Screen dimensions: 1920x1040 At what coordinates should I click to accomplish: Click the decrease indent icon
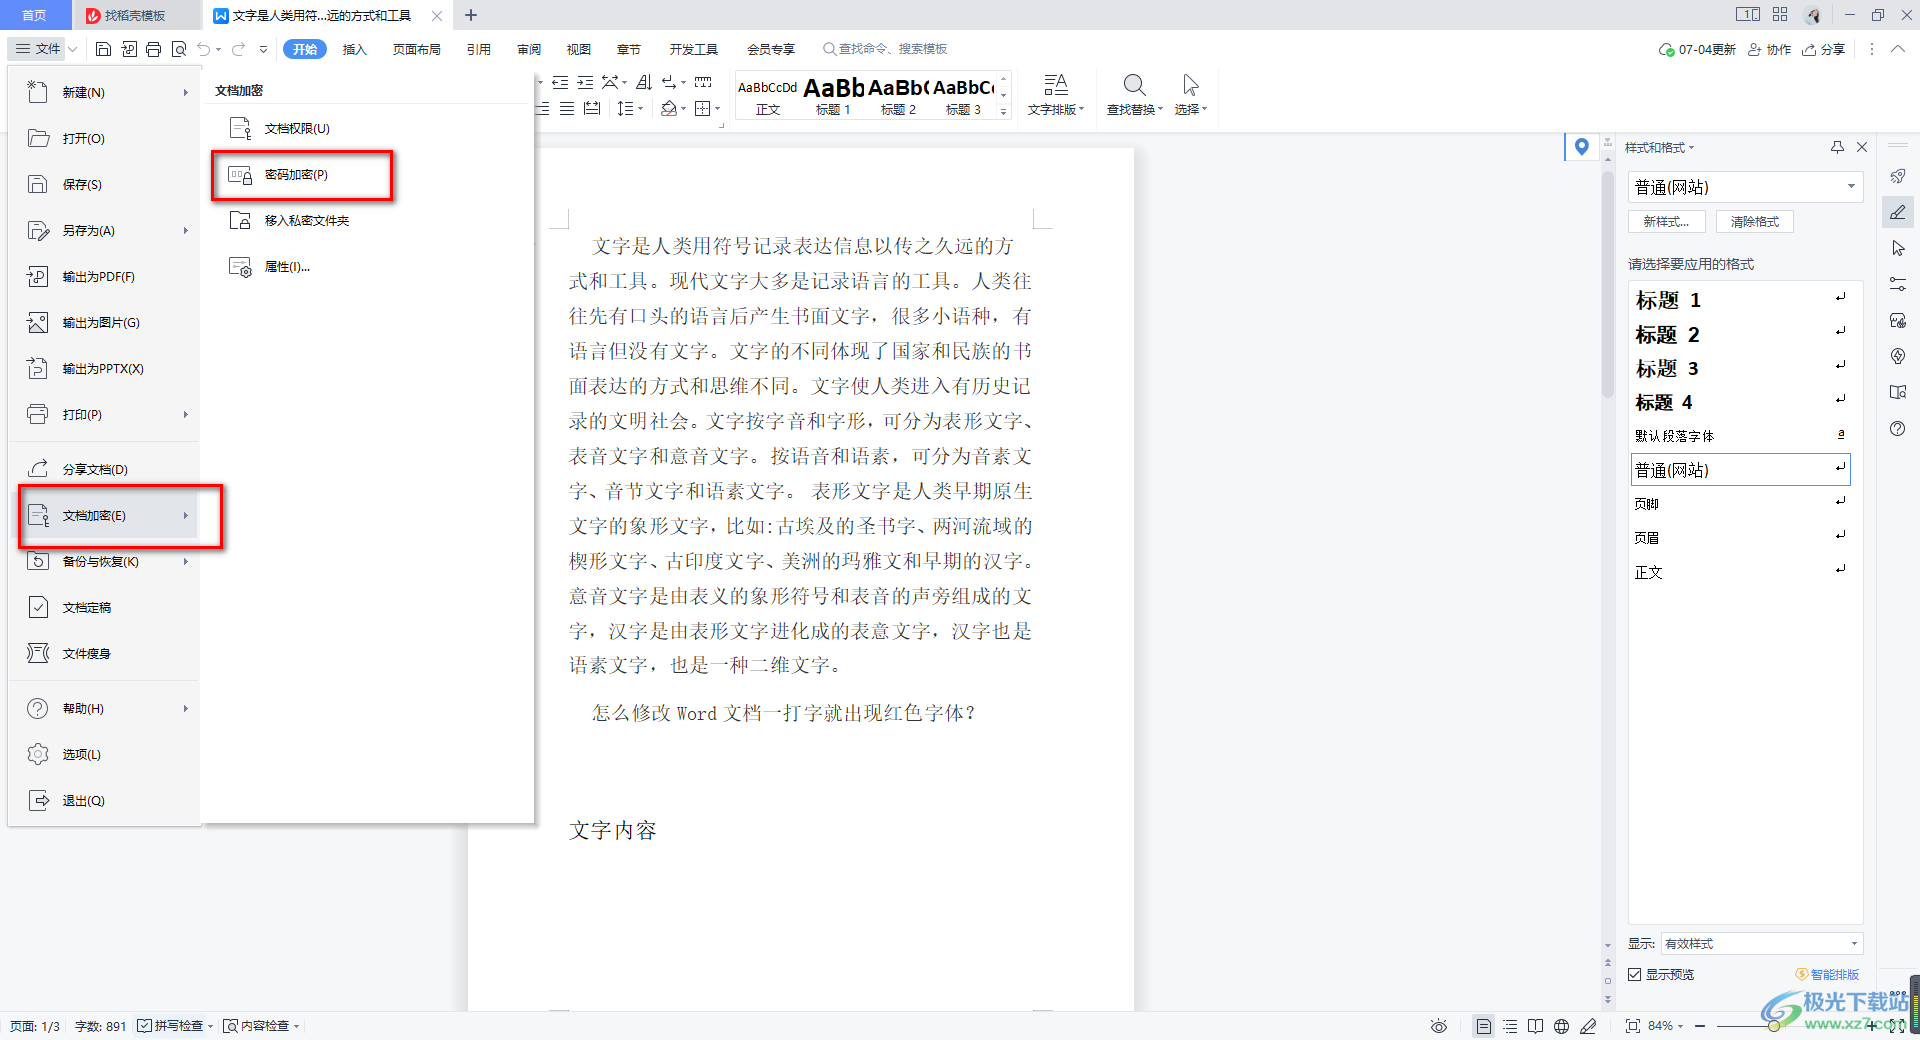[x=560, y=83]
